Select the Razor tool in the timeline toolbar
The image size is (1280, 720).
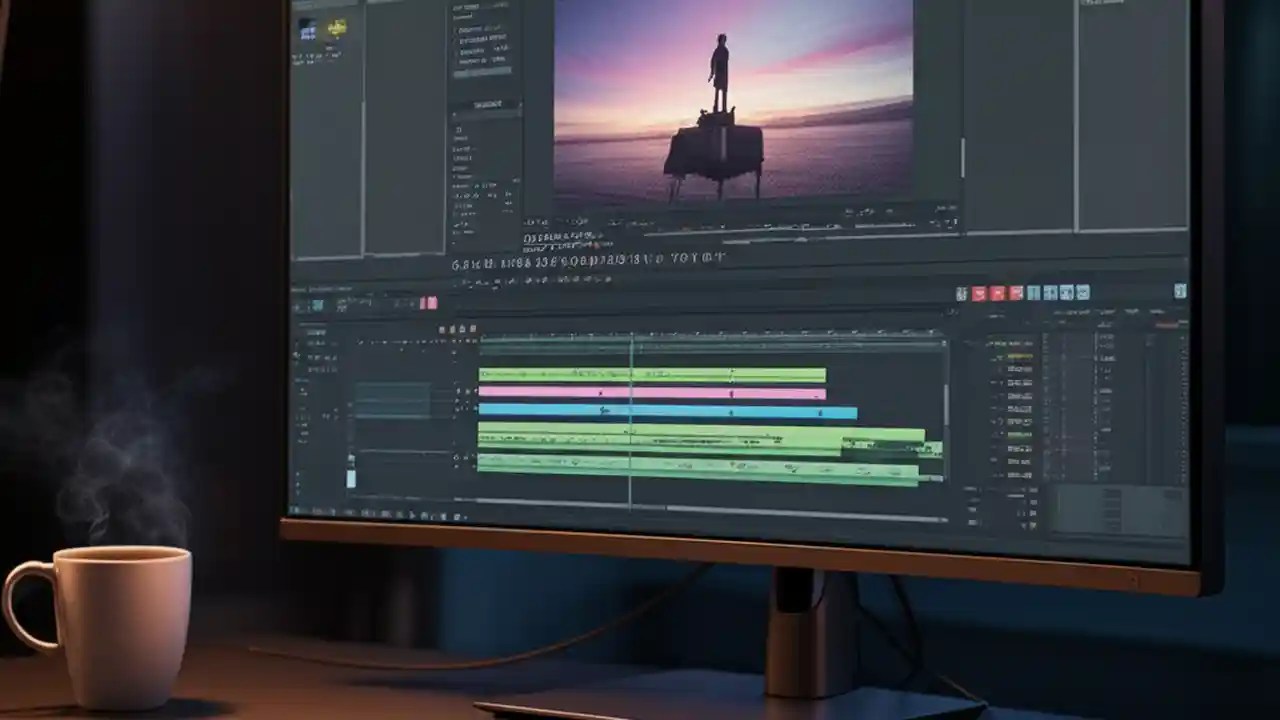click(x=452, y=329)
